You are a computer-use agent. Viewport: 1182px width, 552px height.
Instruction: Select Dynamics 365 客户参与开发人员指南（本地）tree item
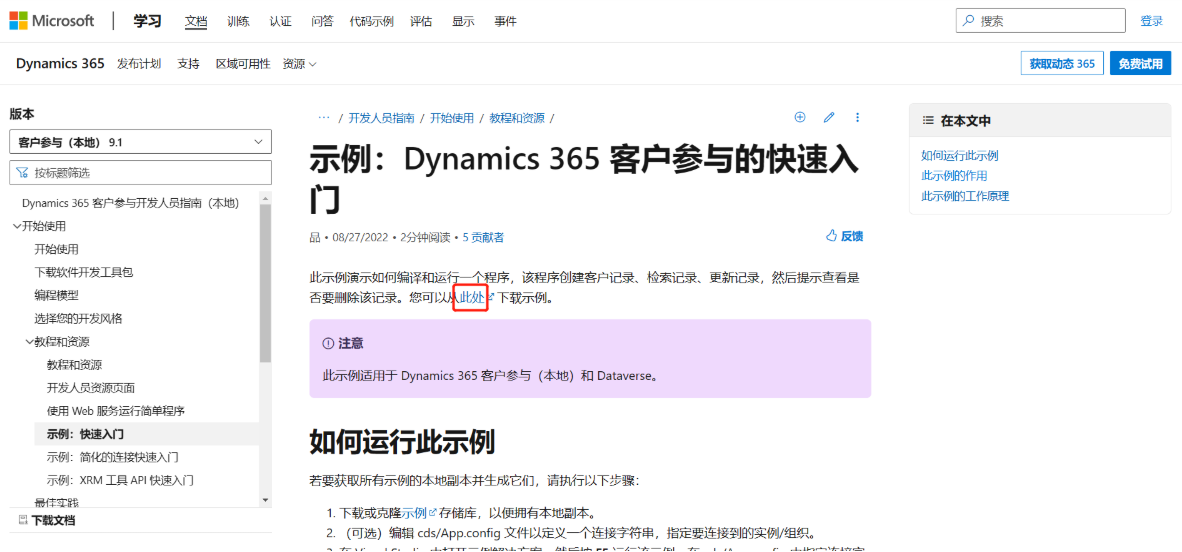(x=130, y=202)
